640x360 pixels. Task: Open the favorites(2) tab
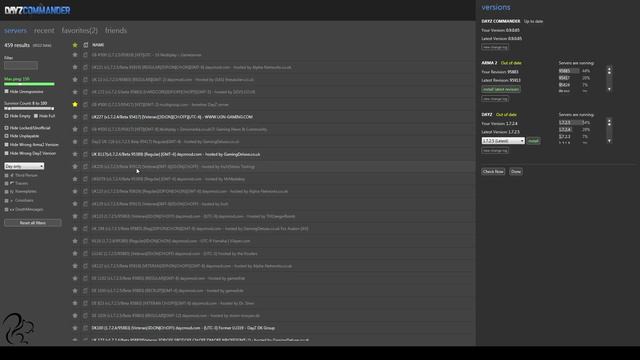(x=80, y=31)
